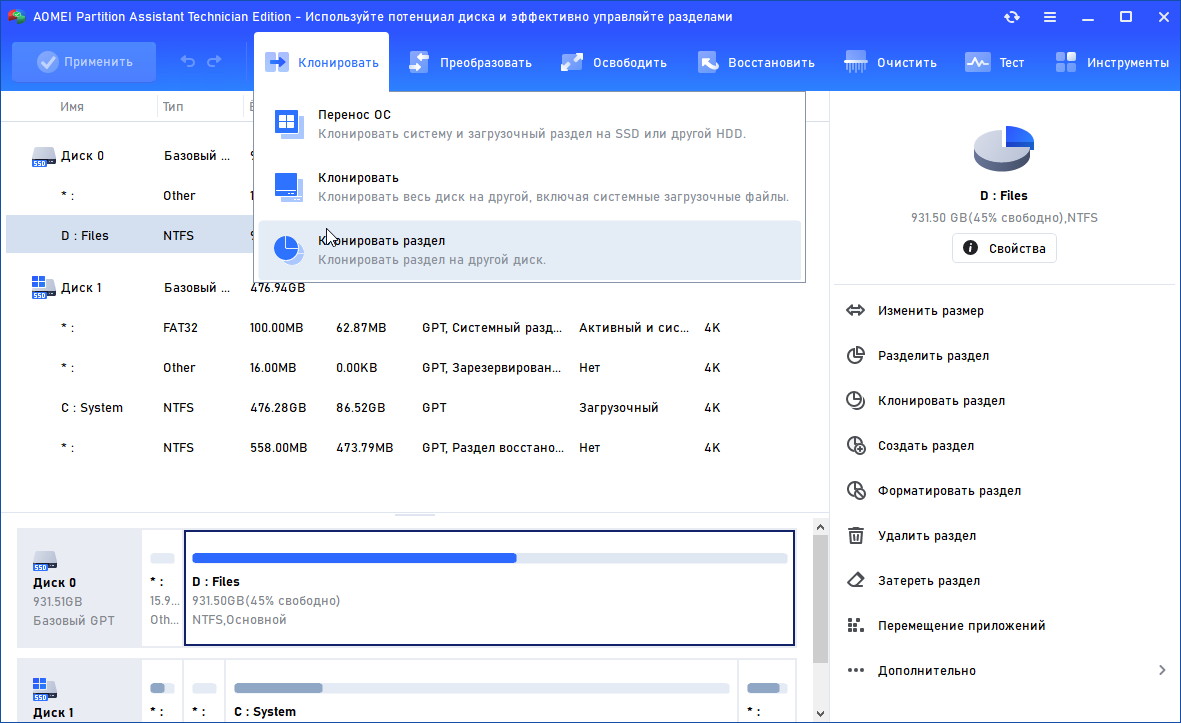1181x723 pixels.
Task: Click the clone pie icon beside side-panel Клонировать раздел
Action: [856, 401]
